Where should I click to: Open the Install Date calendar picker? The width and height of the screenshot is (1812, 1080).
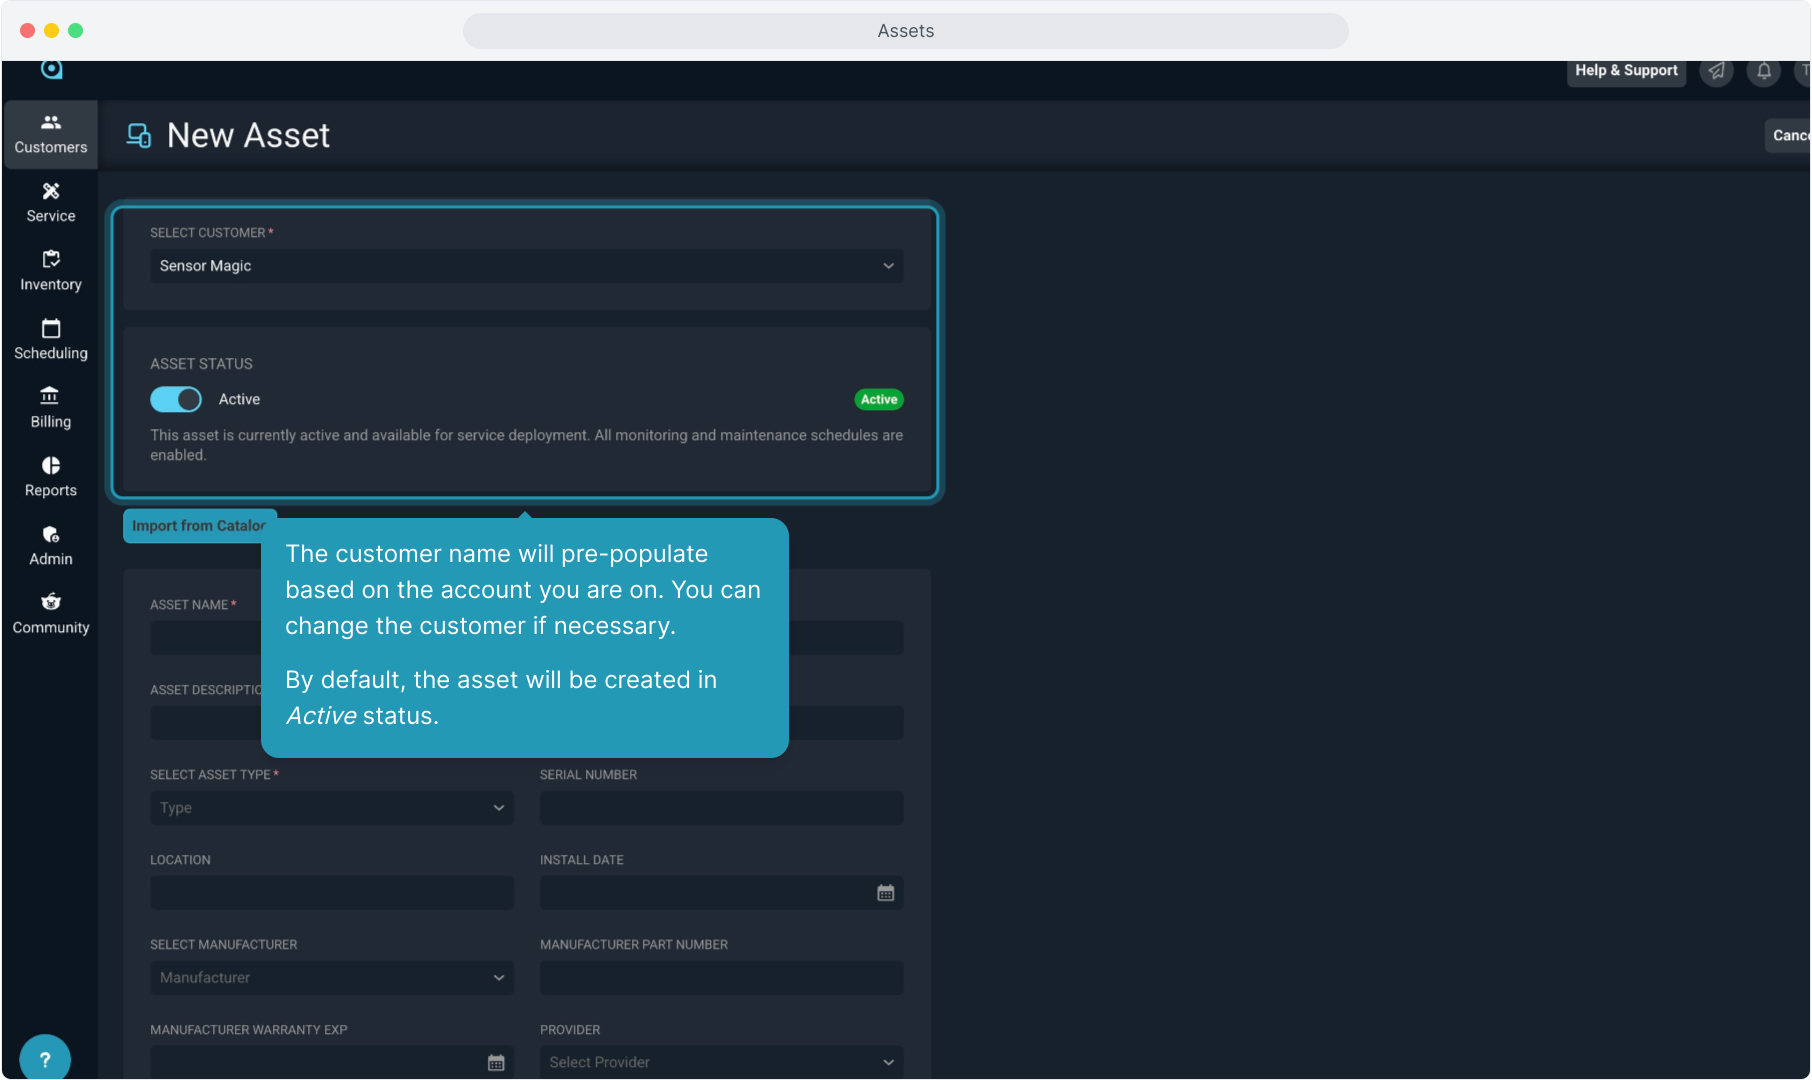[x=885, y=893]
